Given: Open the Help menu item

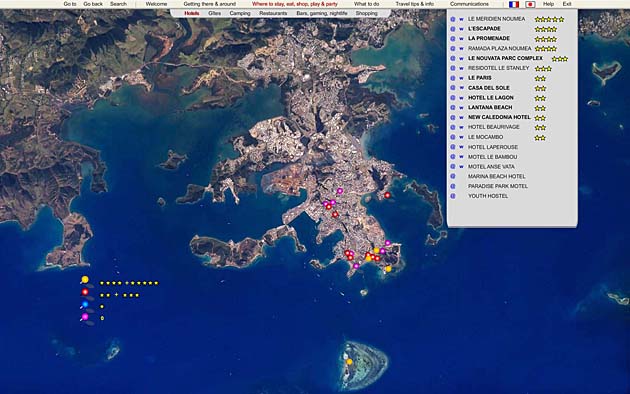Looking at the screenshot, I should [x=548, y=4].
